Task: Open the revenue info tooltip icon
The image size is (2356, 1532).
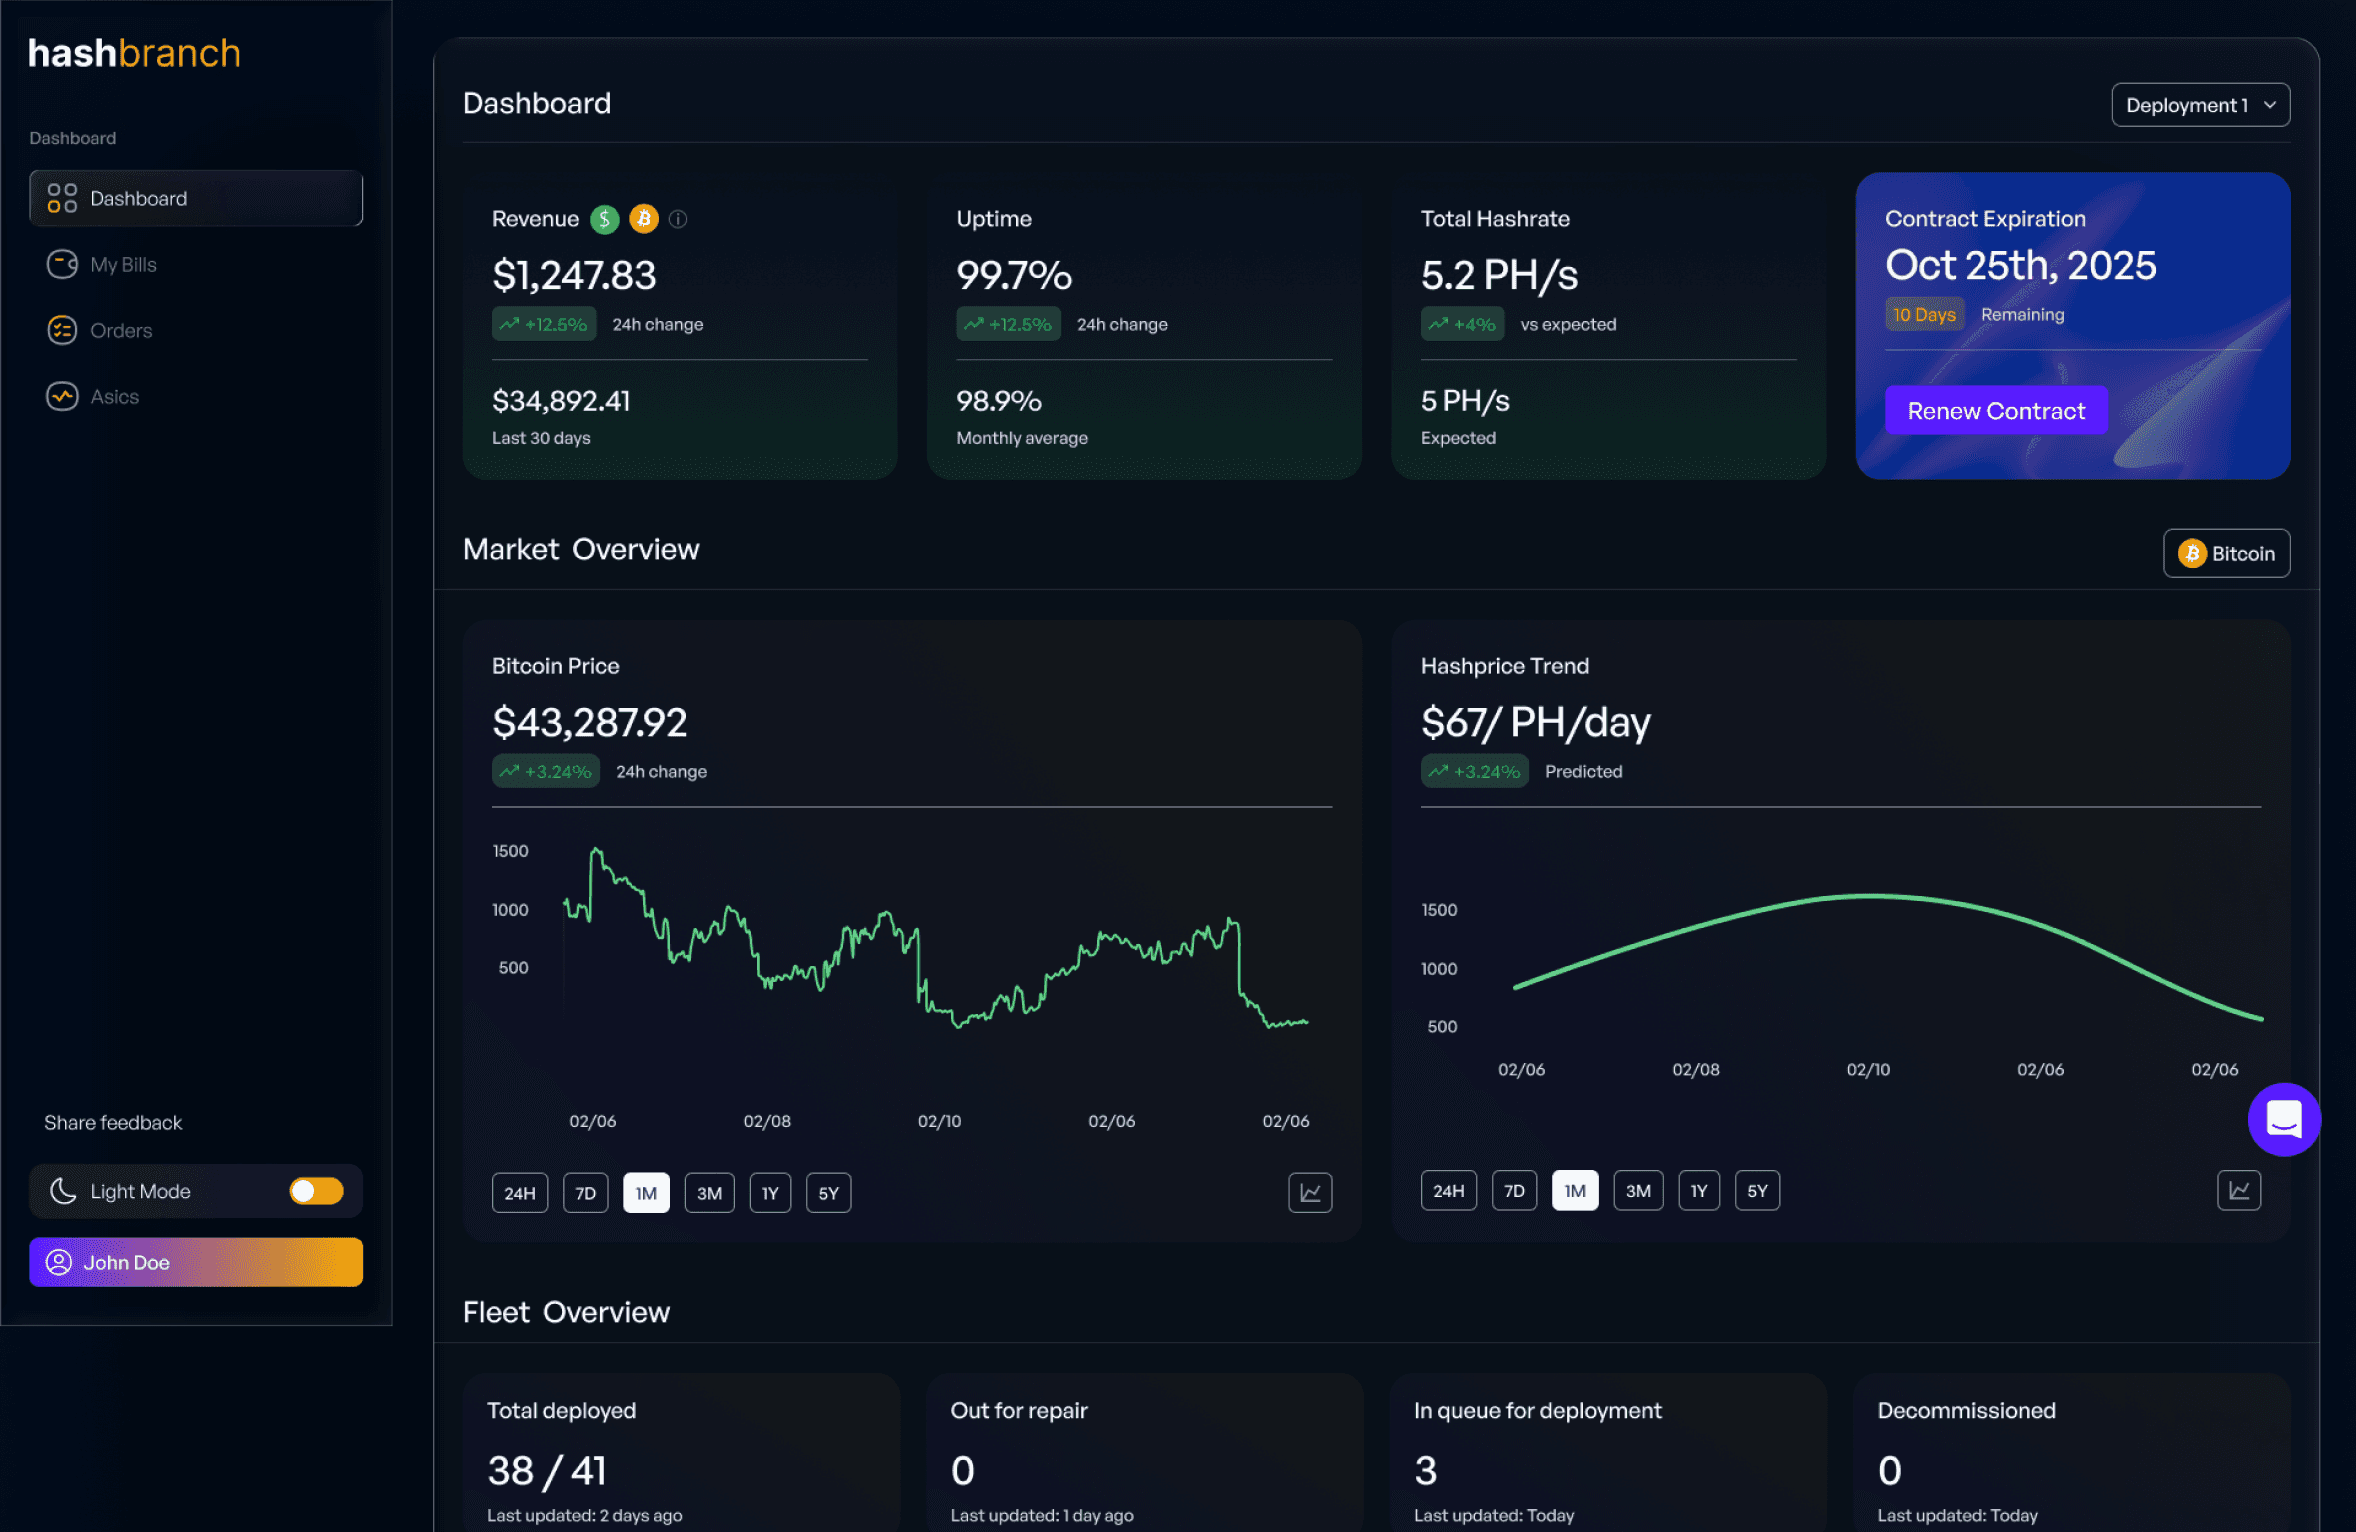Action: 678,219
